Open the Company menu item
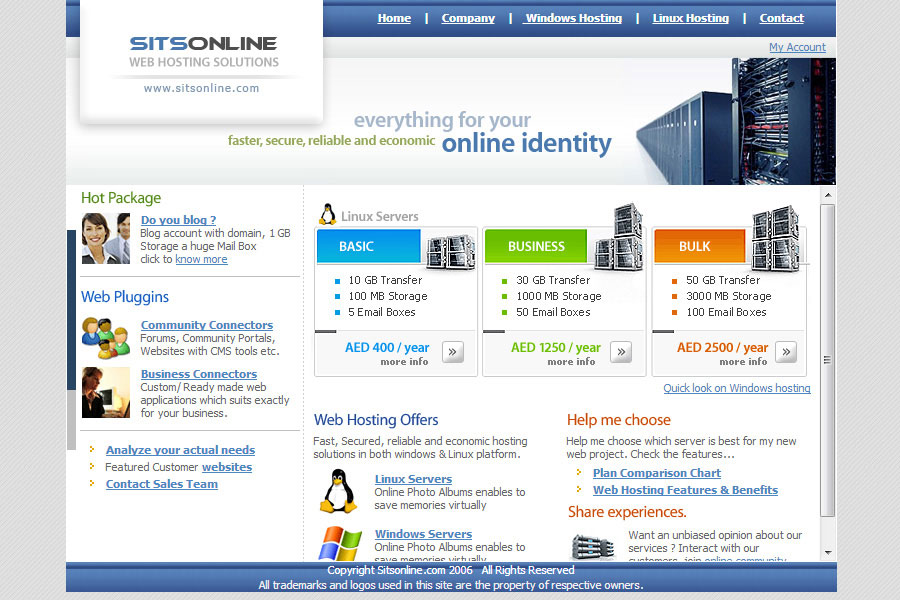The image size is (900, 600). (468, 18)
